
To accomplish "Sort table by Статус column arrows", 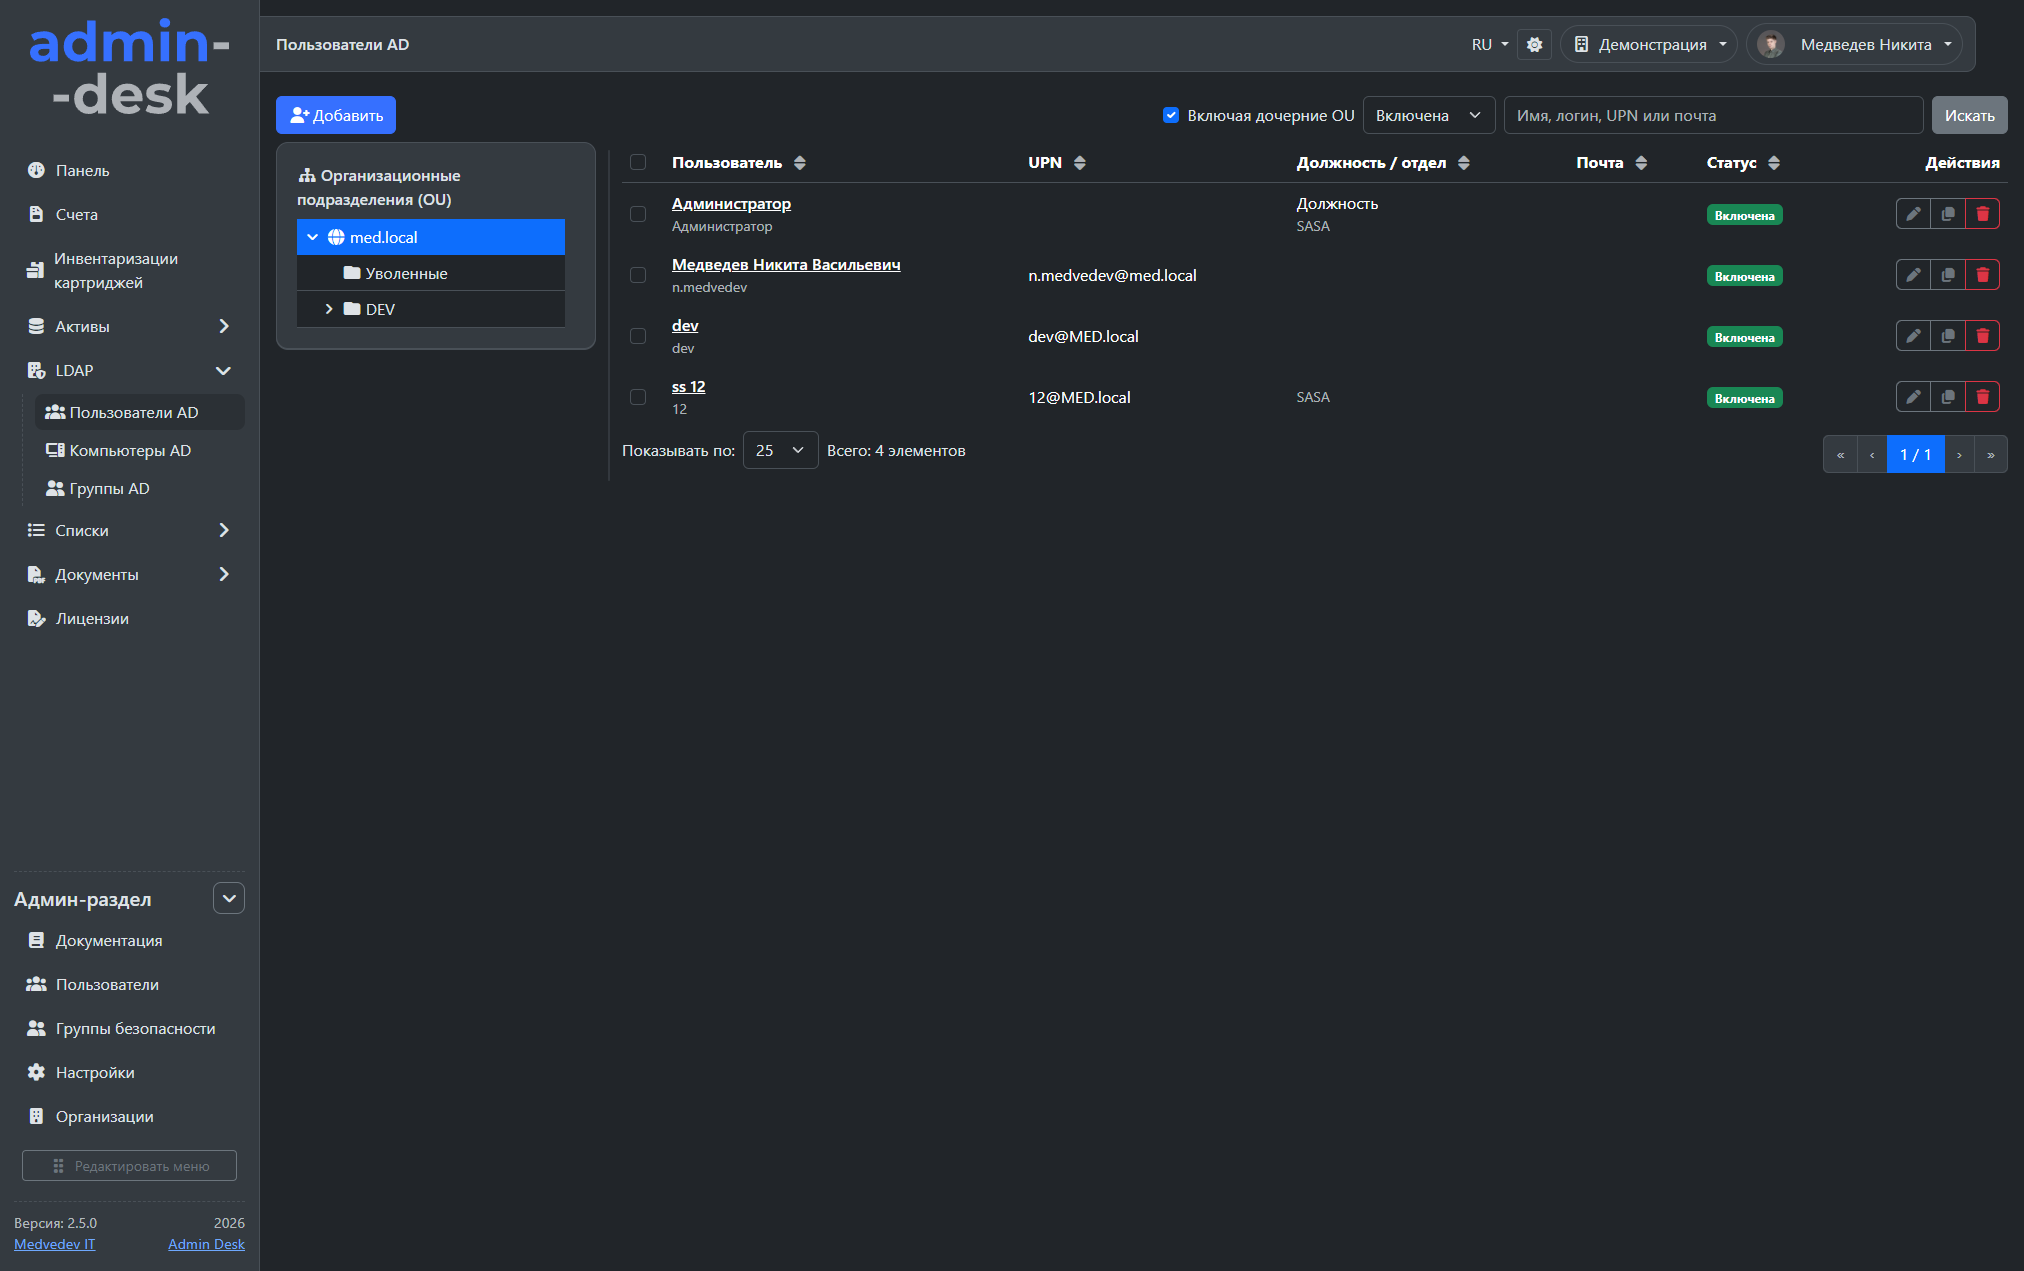I will tap(1773, 163).
